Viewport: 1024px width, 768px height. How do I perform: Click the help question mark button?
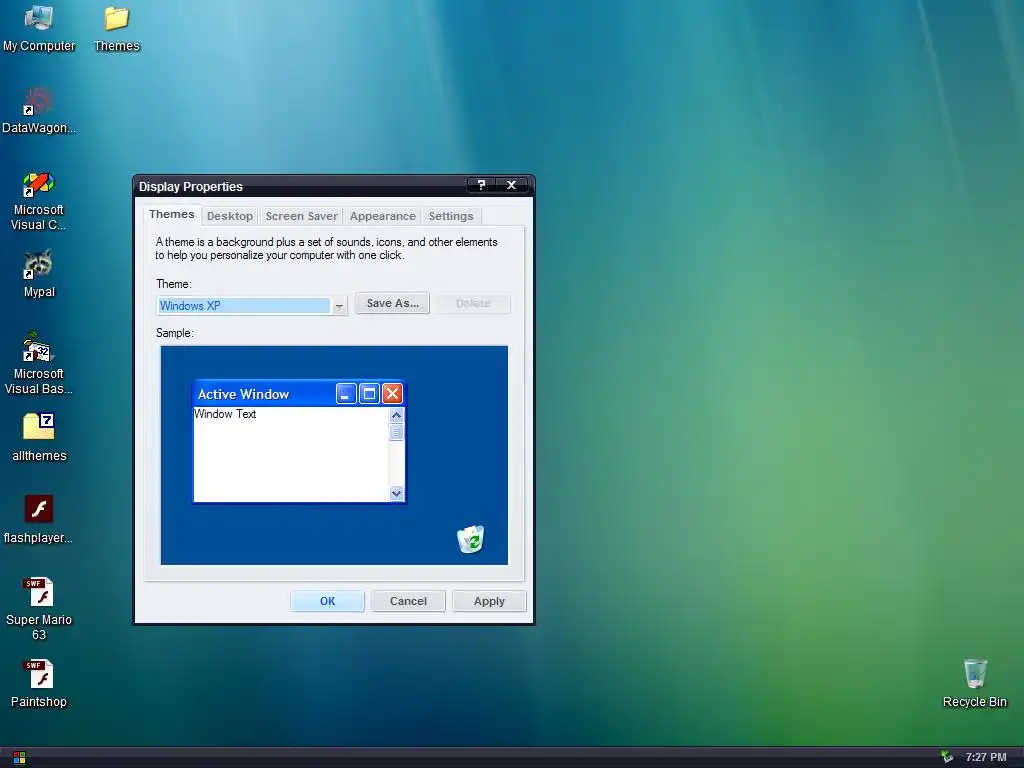[481, 185]
